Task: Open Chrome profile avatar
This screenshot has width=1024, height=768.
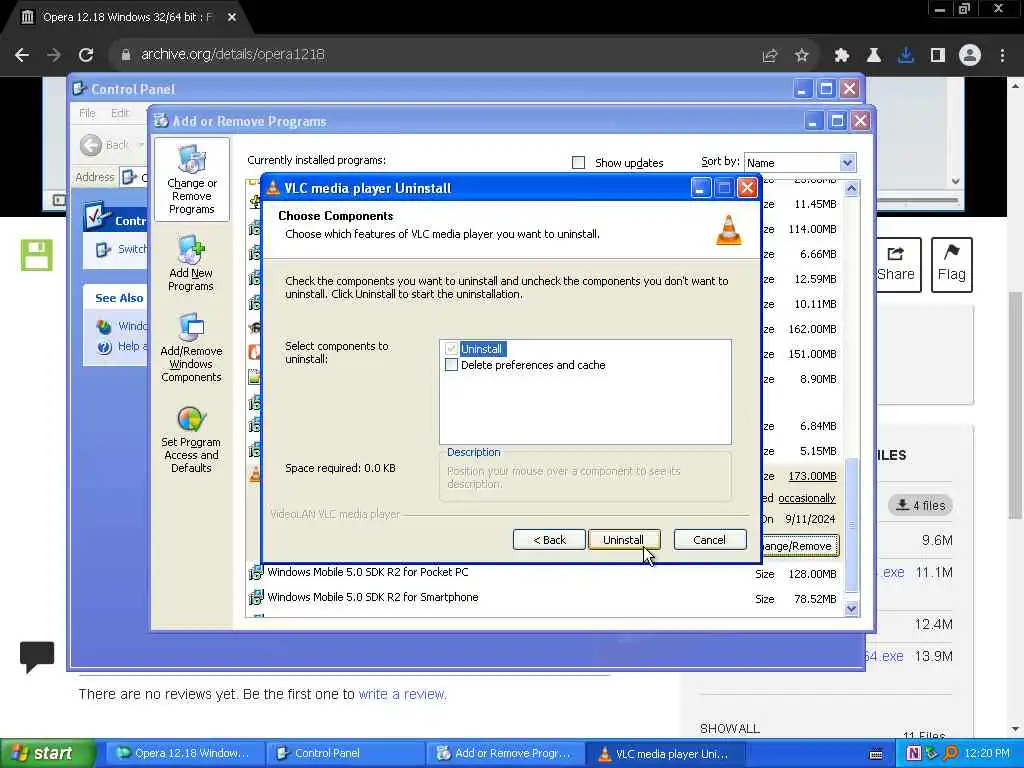Action: [x=970, y=55]
